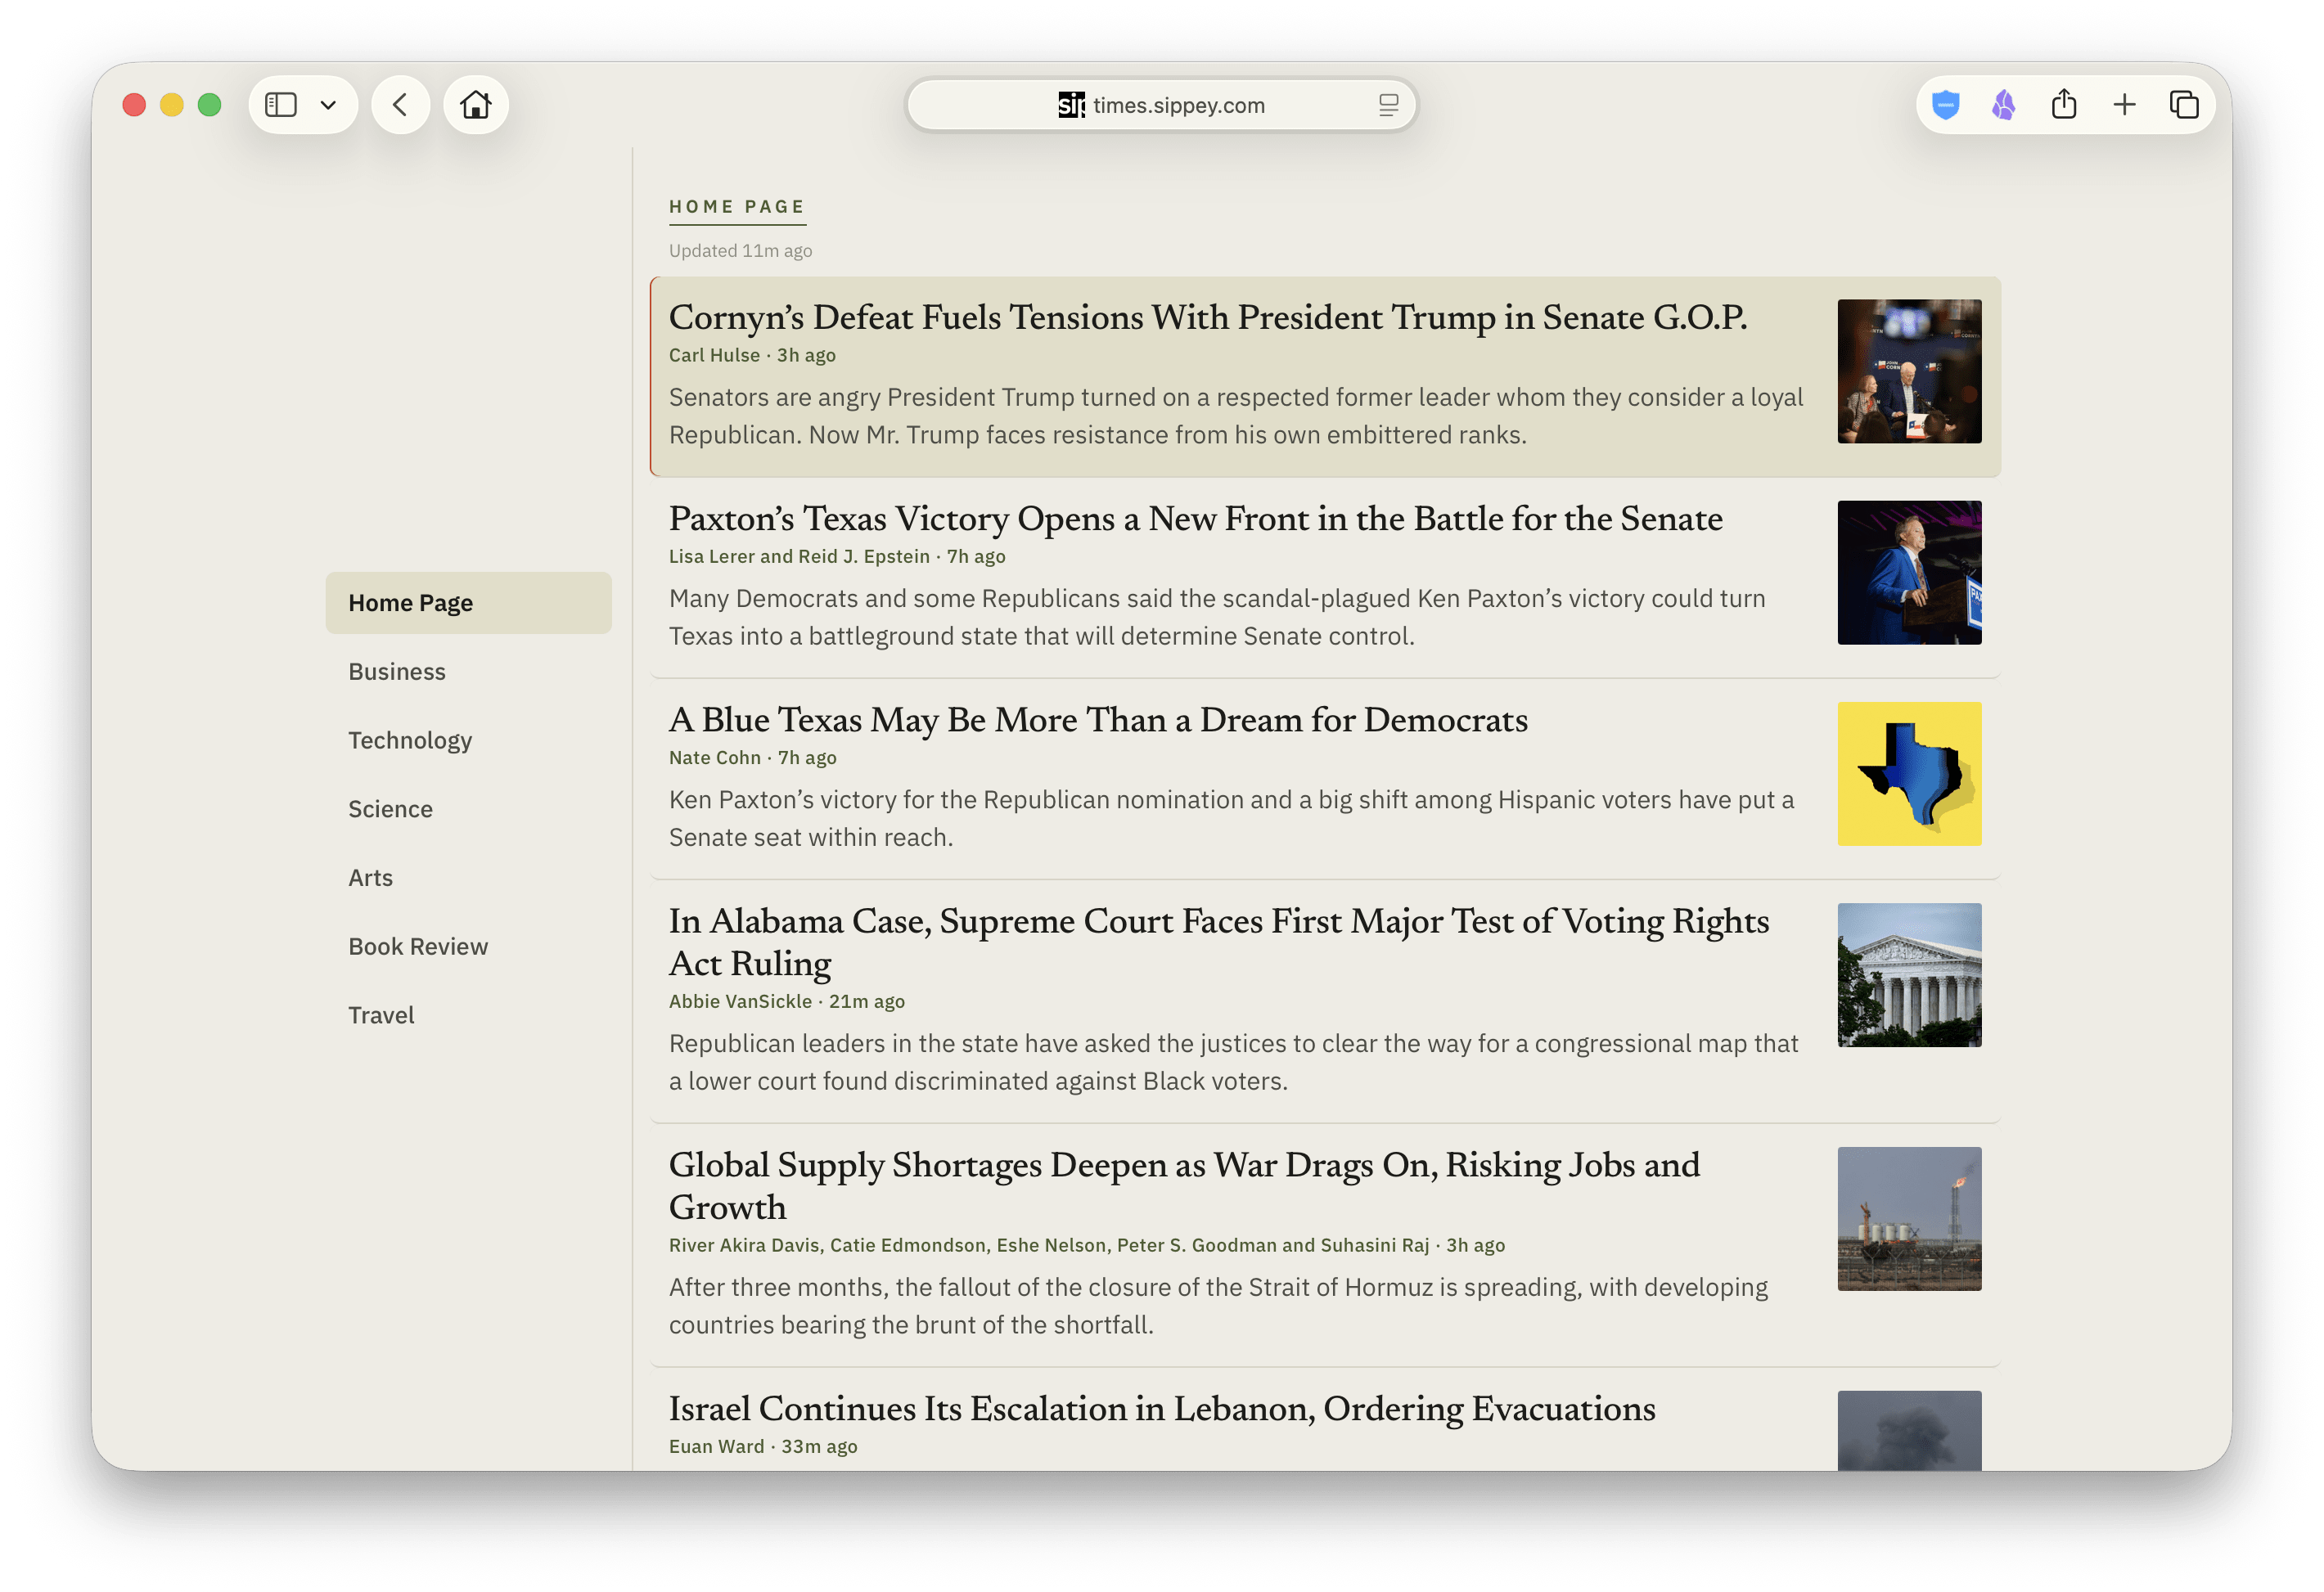Screen dimensions: 2324x1592
Task: Click summary 'Republican leaders in the state'
Action: pyautogui.click(x=1234, y=1063)
